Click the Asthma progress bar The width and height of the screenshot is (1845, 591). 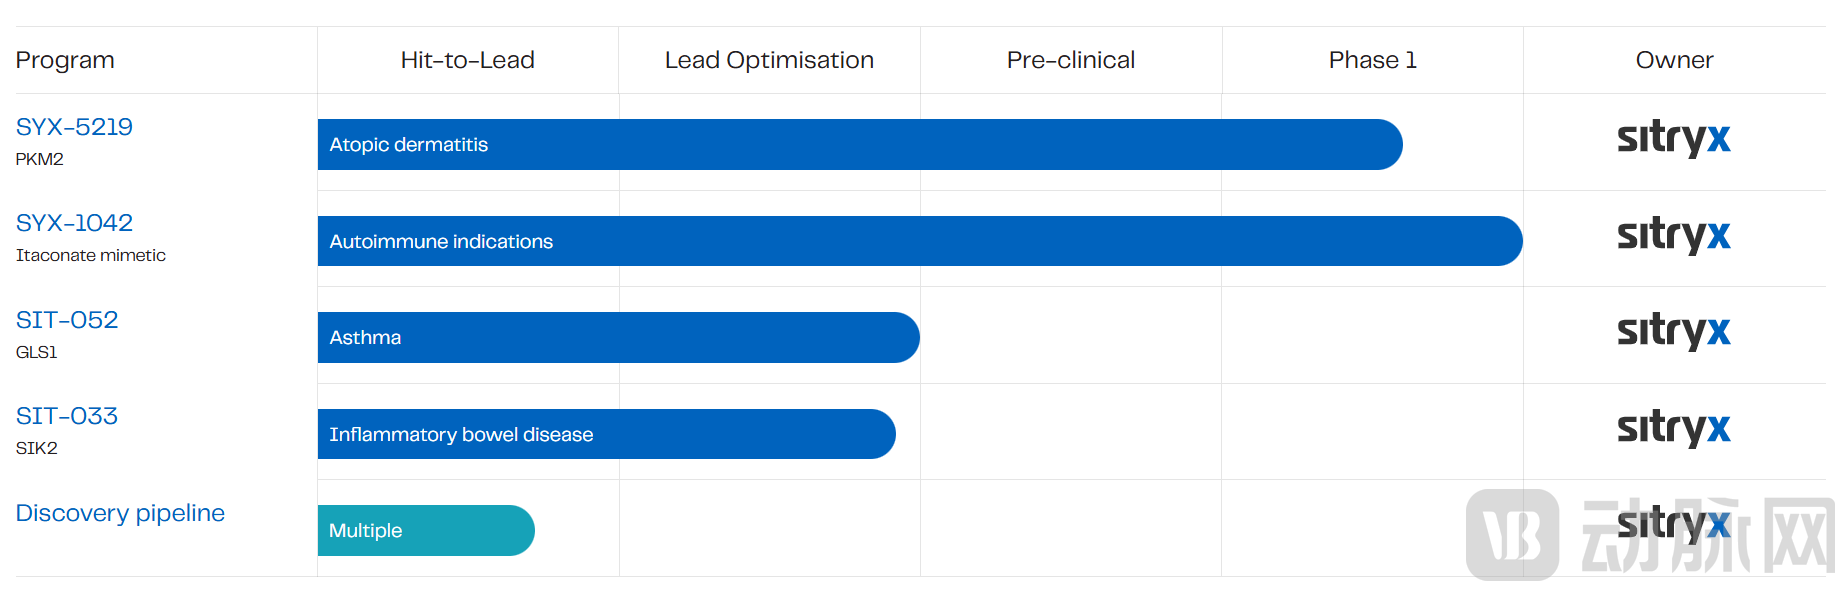click(x=618, y=338)
